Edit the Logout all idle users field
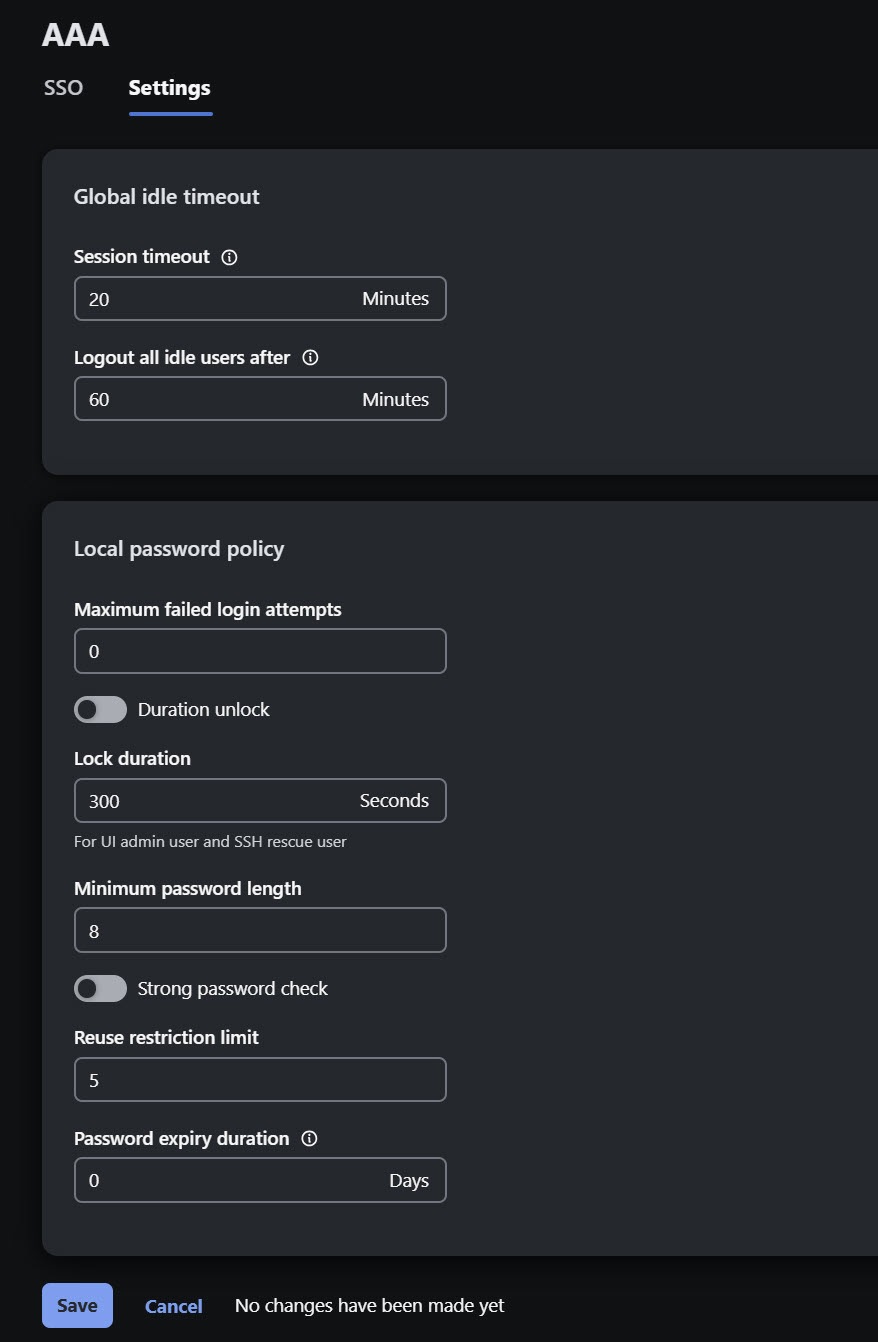This screenshot has height=1342, width=878. [x=260, y=398]
